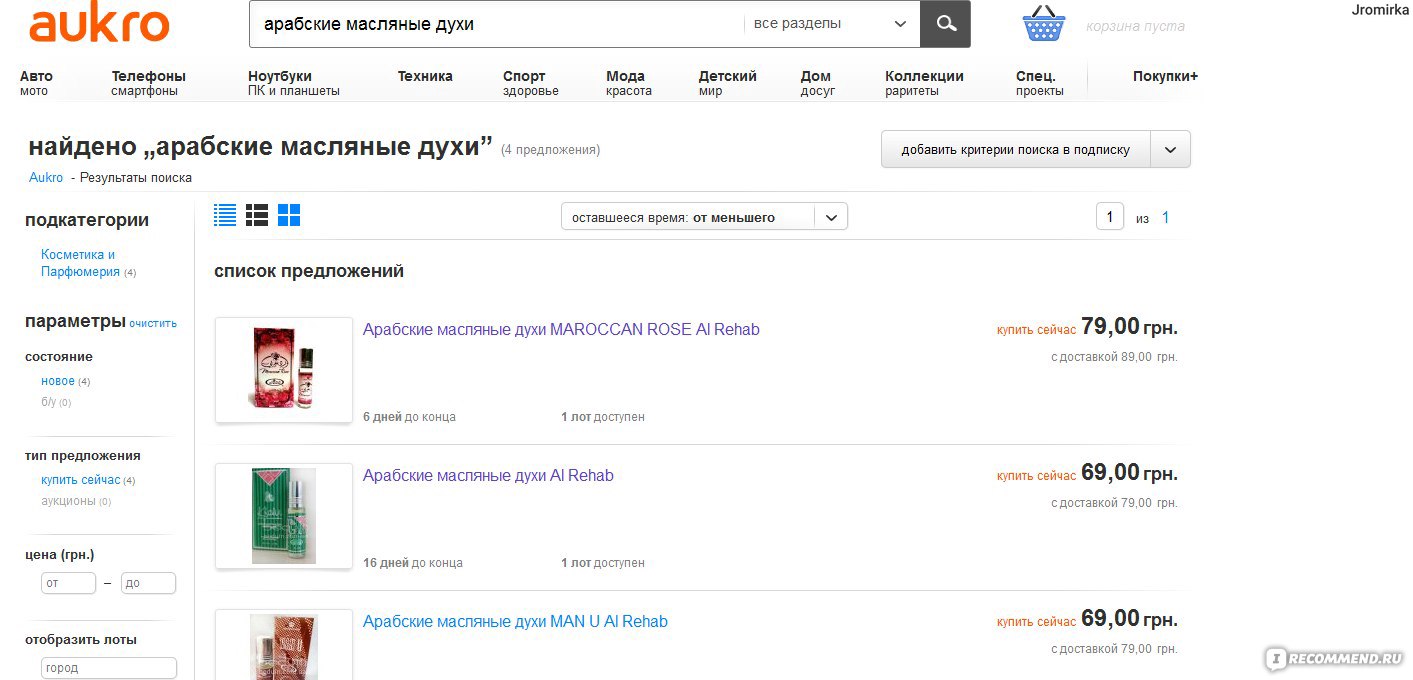Screen dimensions: 1413x680
Task: Click the 'аукционы' offer type filter
Action: 68,501
